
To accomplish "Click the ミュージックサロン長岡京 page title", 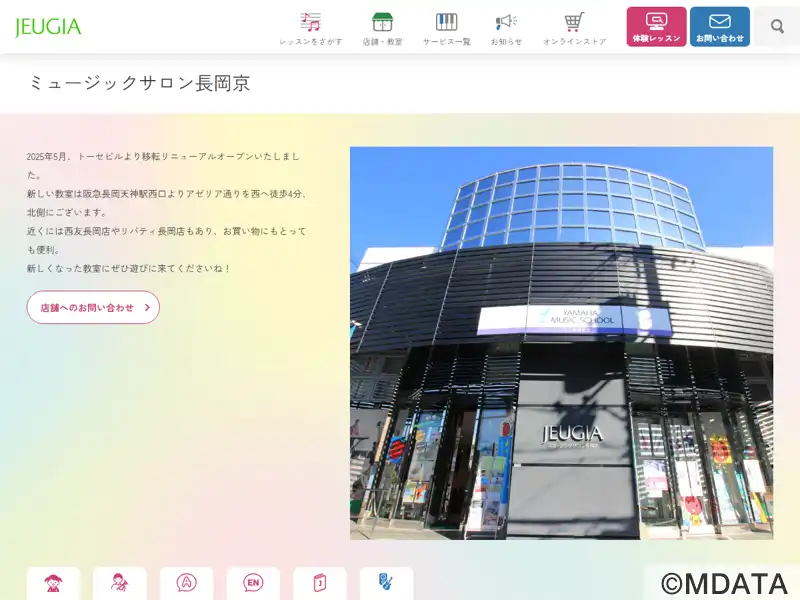I will pyautogui.click(x=139, y=83).
